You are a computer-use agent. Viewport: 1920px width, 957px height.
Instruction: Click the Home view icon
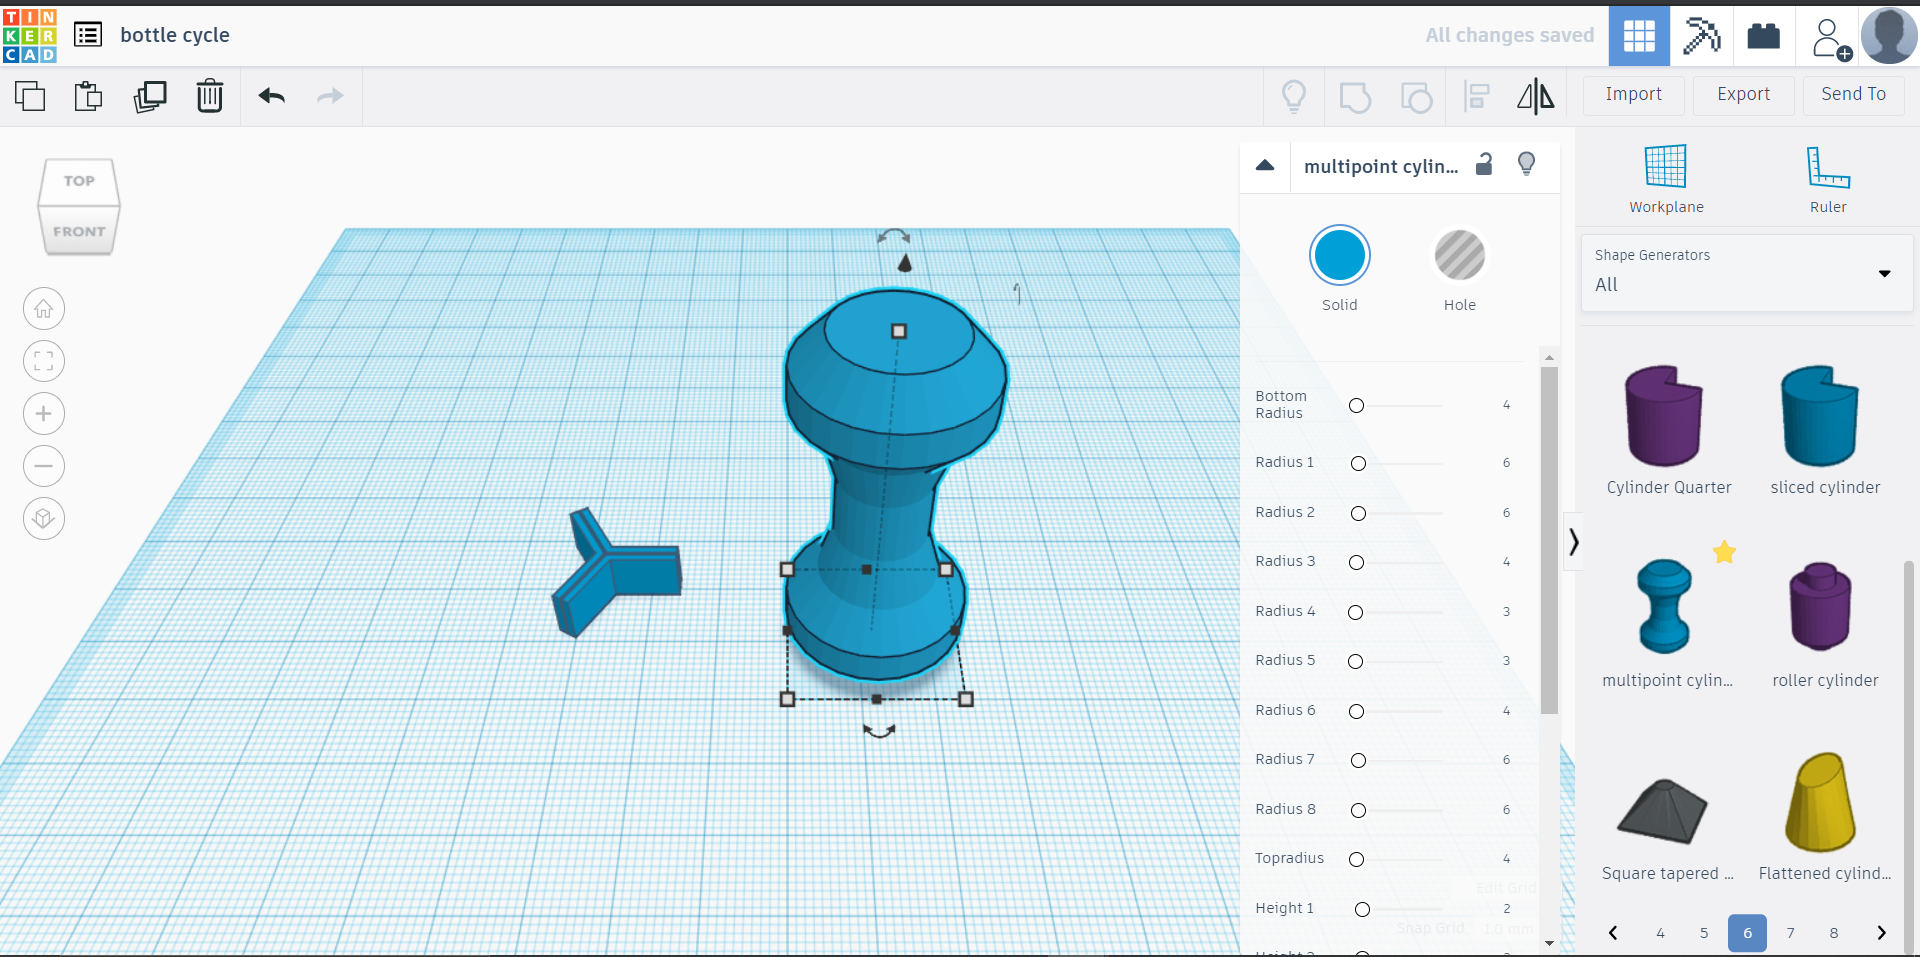pyautogui.click(x=43, y=308)
